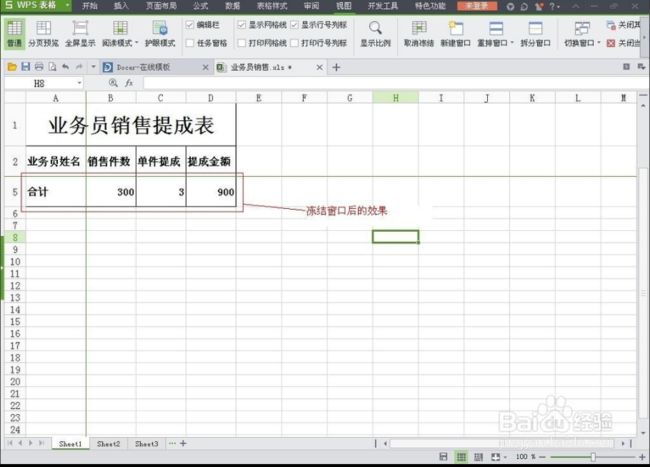Open the 页面布局 ribbon tab
The image size is (650, 467).
pyautogui.click(x=161, y=6)
